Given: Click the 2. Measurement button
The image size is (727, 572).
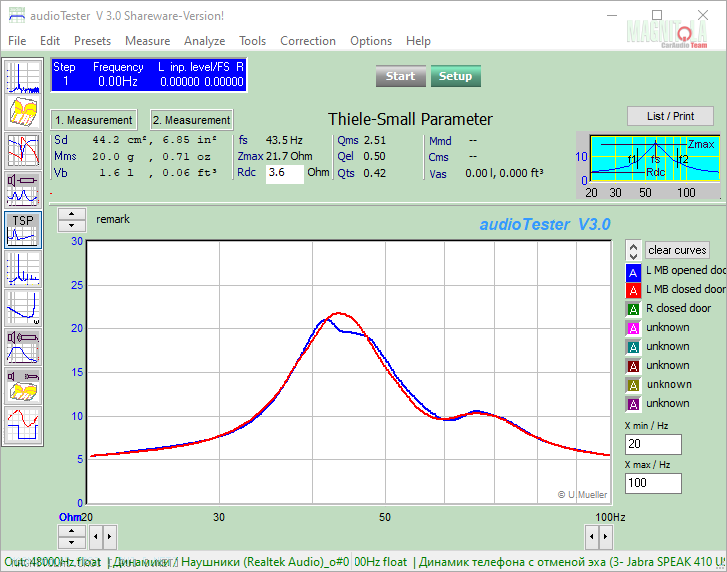Looking at the screenshot, I should tap(191, 120).
